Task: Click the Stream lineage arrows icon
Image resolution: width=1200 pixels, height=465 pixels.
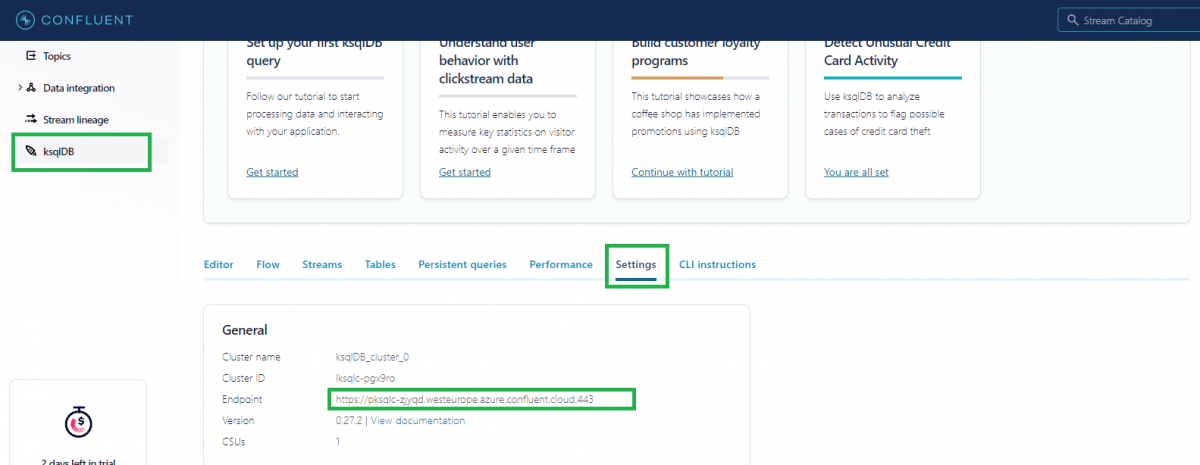Action: 31,119
